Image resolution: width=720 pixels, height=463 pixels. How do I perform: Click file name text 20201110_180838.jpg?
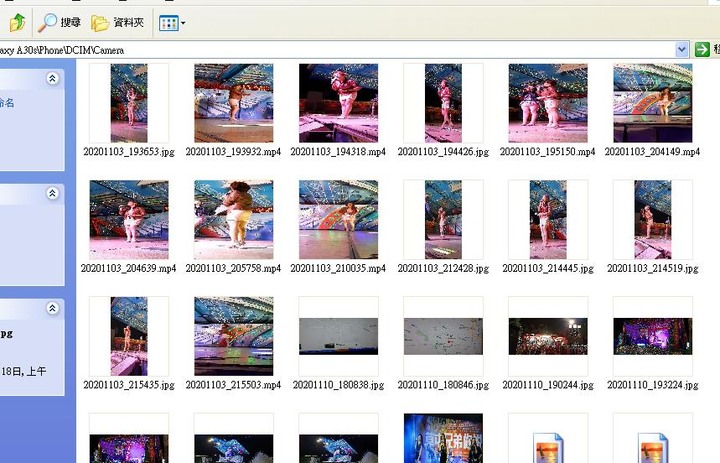338,385
